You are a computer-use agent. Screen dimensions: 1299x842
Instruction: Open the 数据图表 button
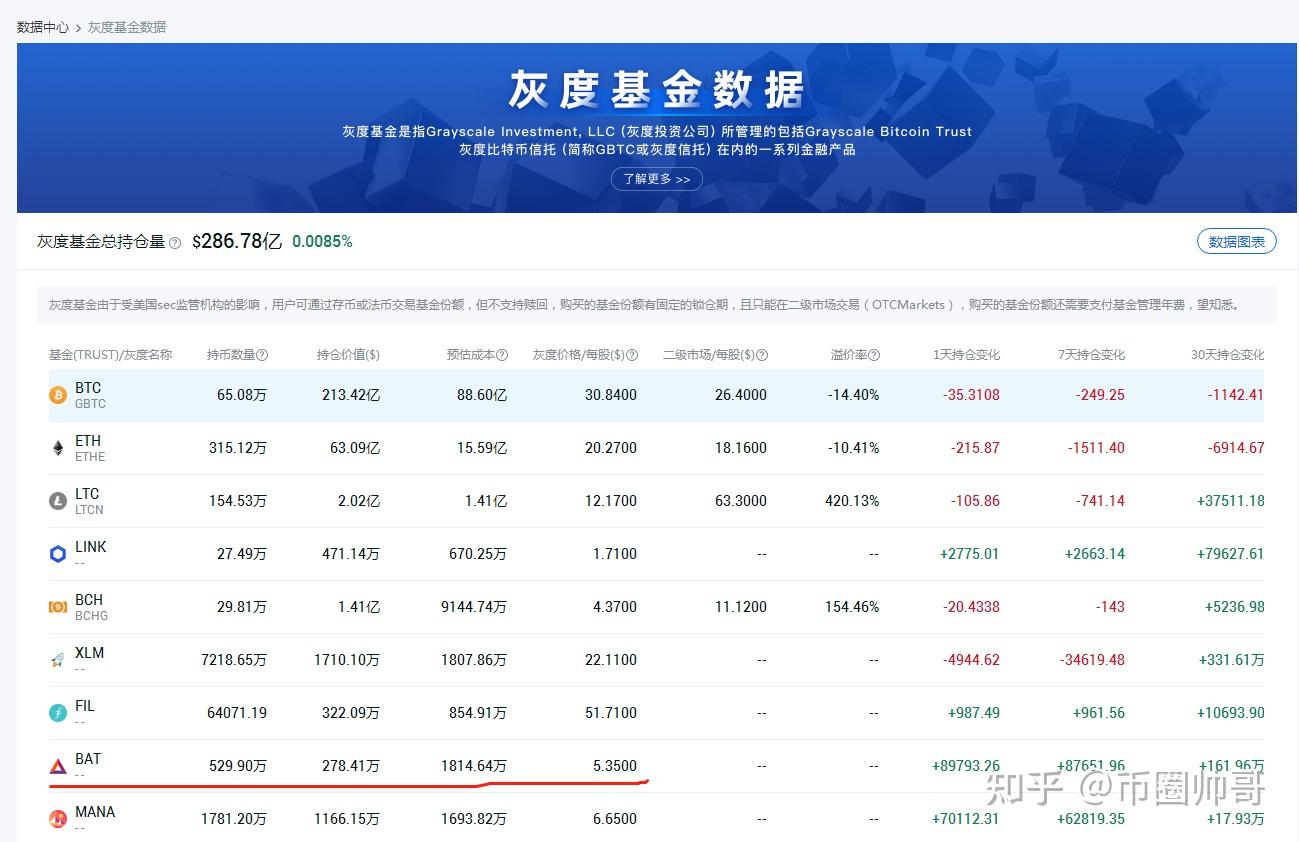[1237, 241]
